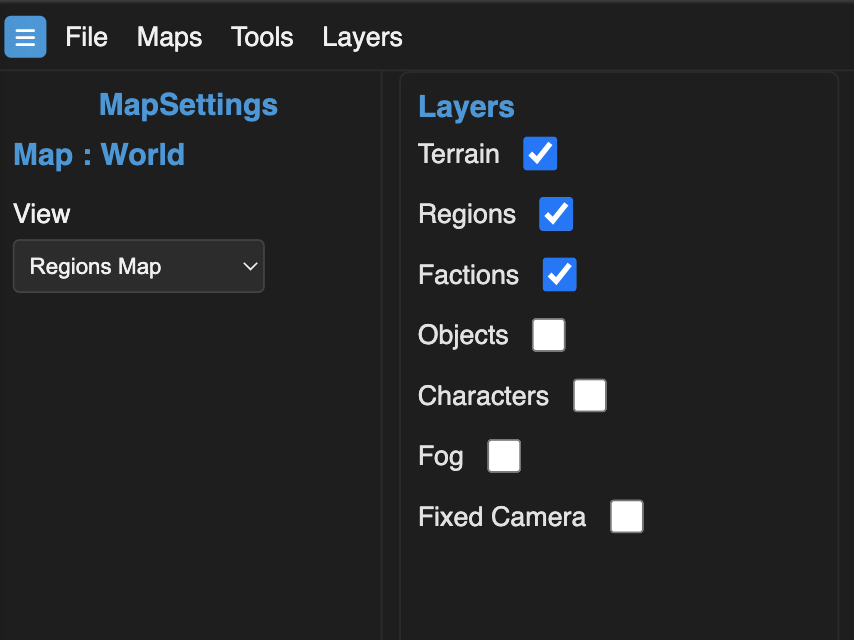Screen dimensions: 854x640
Task: Open the Layers menu in menu bar
Action: pos(362,38)
